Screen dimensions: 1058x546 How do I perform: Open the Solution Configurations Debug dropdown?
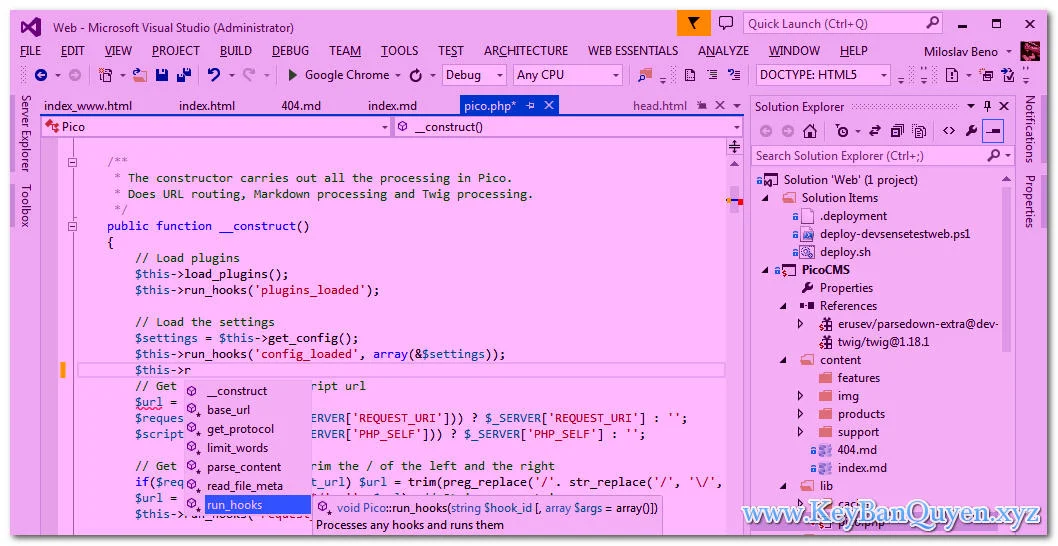pos(499,76)
